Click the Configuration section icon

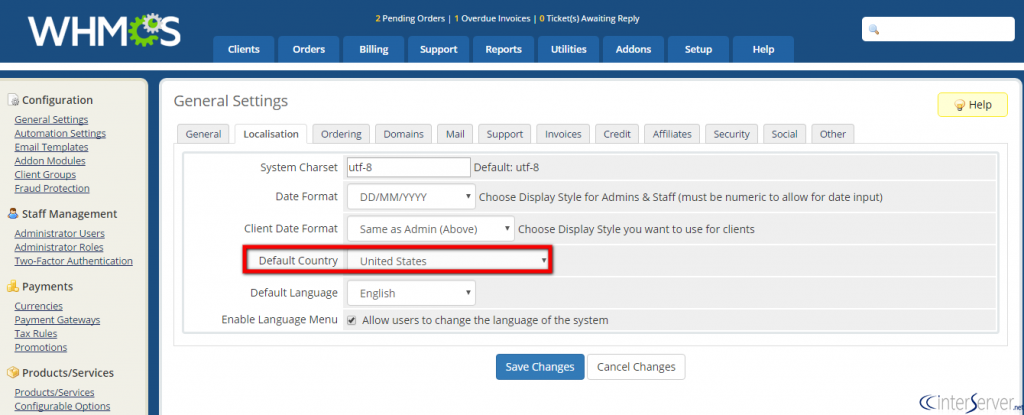pos(13,100)
